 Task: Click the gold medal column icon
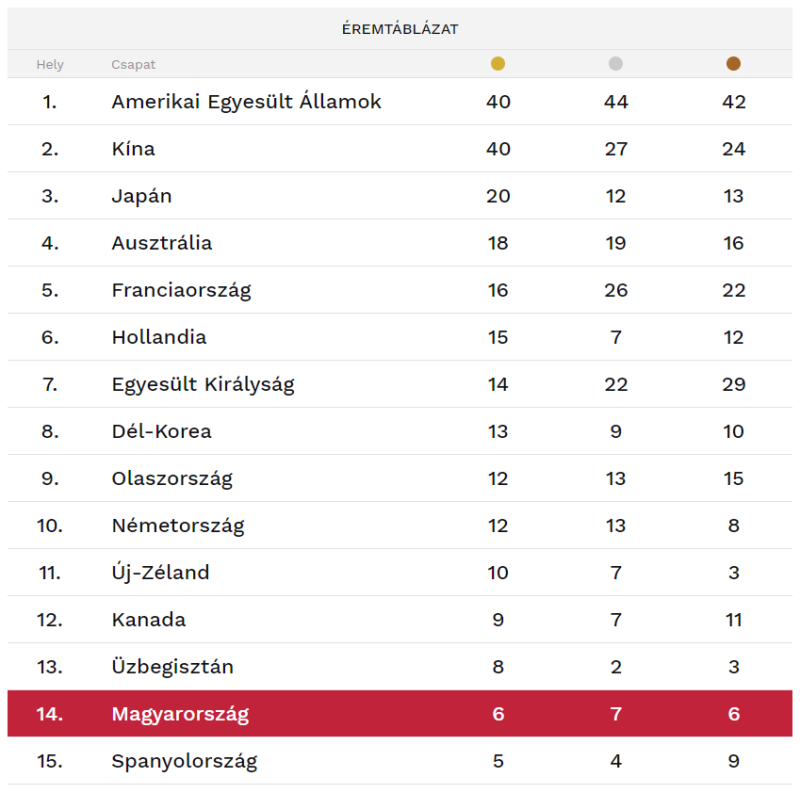pos(498,64)
